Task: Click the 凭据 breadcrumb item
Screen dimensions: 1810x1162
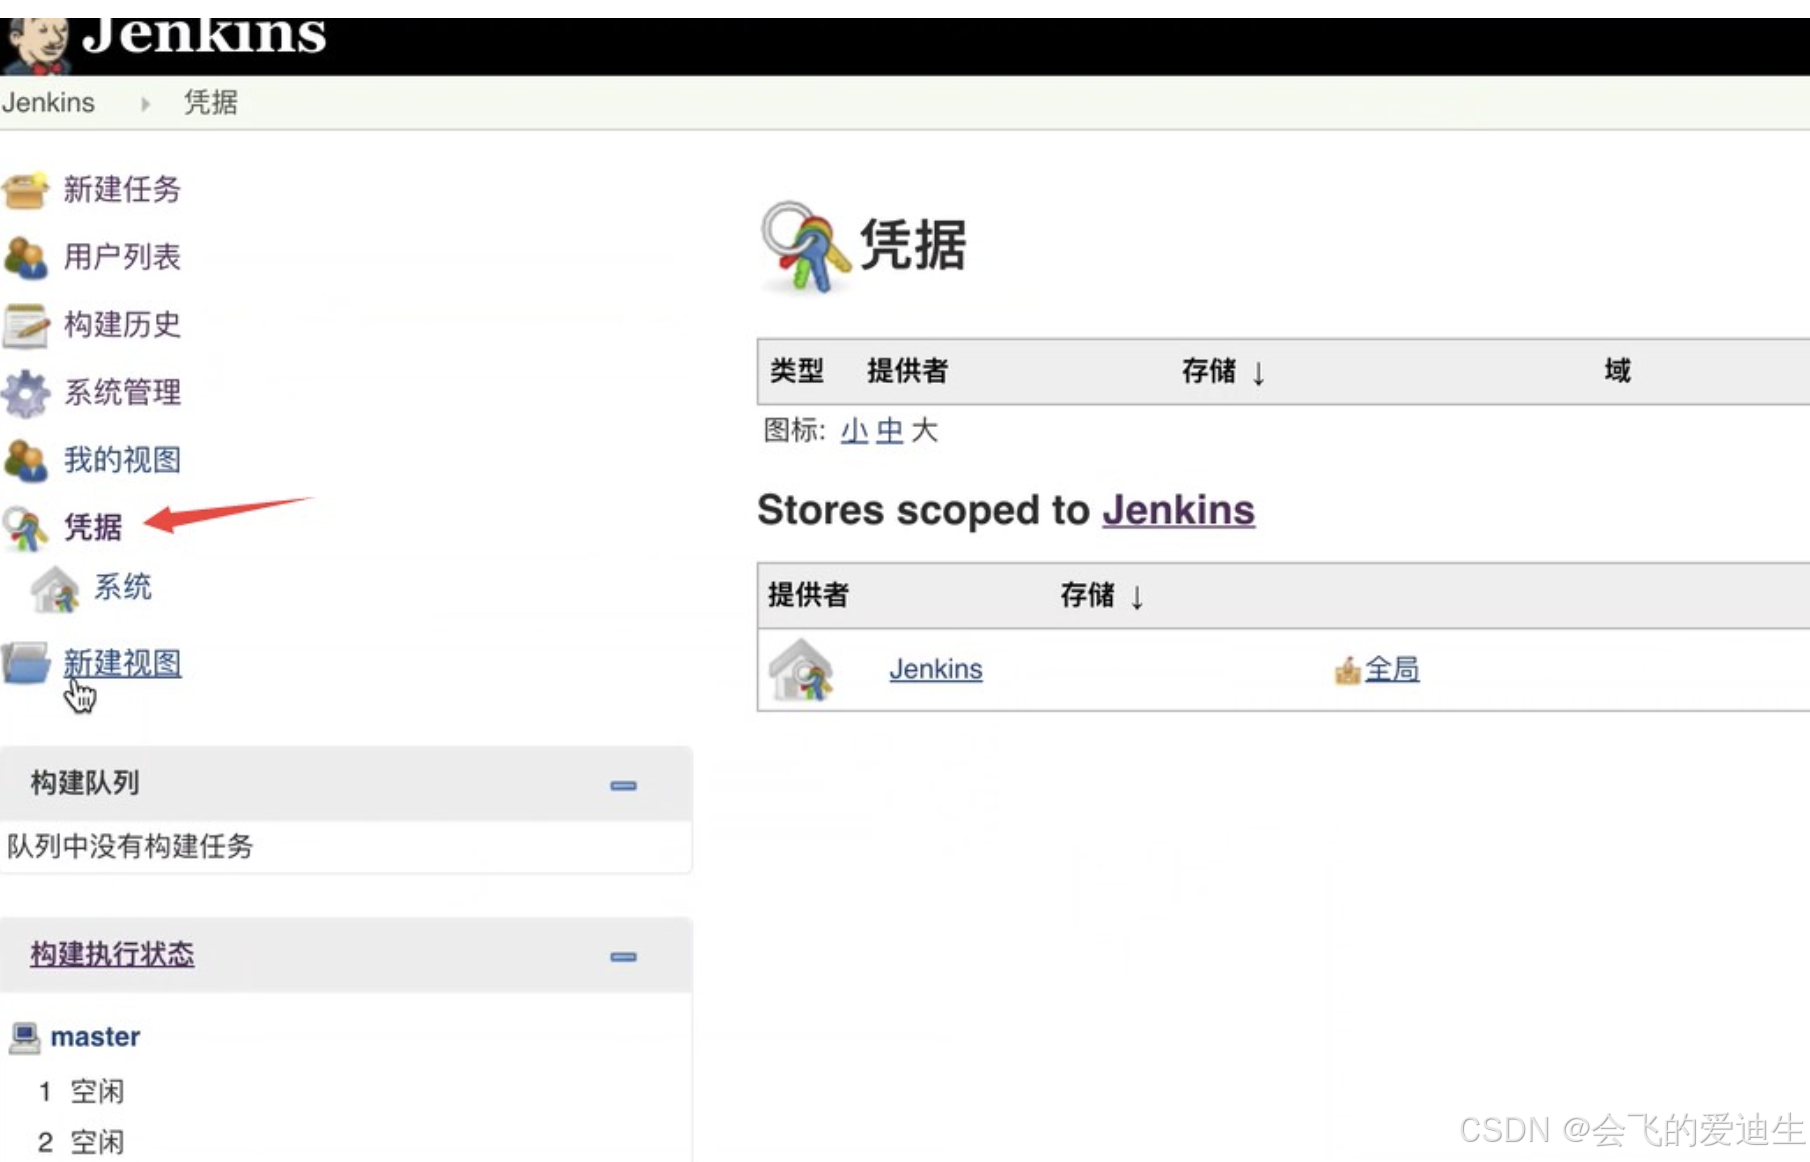Action: [x=211, y=103]
